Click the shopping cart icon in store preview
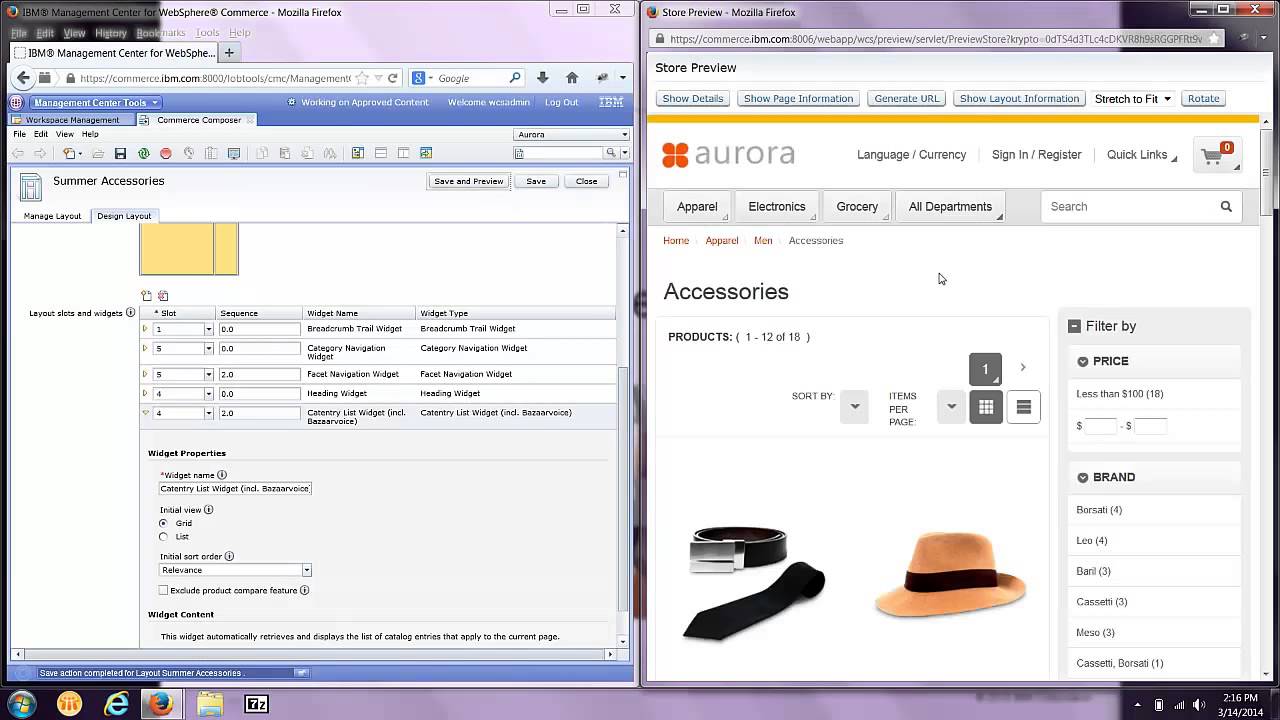Viewport: 1280px width, 720px height. [x=1218, y=155]
